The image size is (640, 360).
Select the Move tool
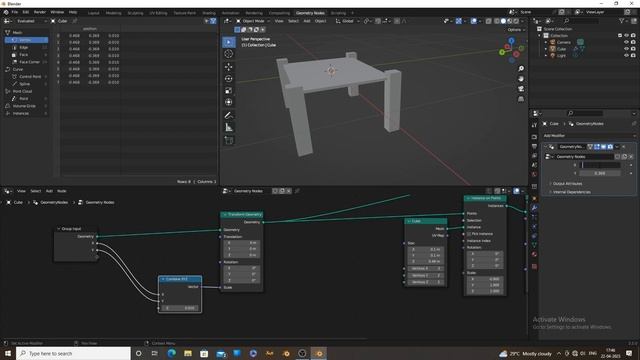pyautogui.click(x=229, y=67)
